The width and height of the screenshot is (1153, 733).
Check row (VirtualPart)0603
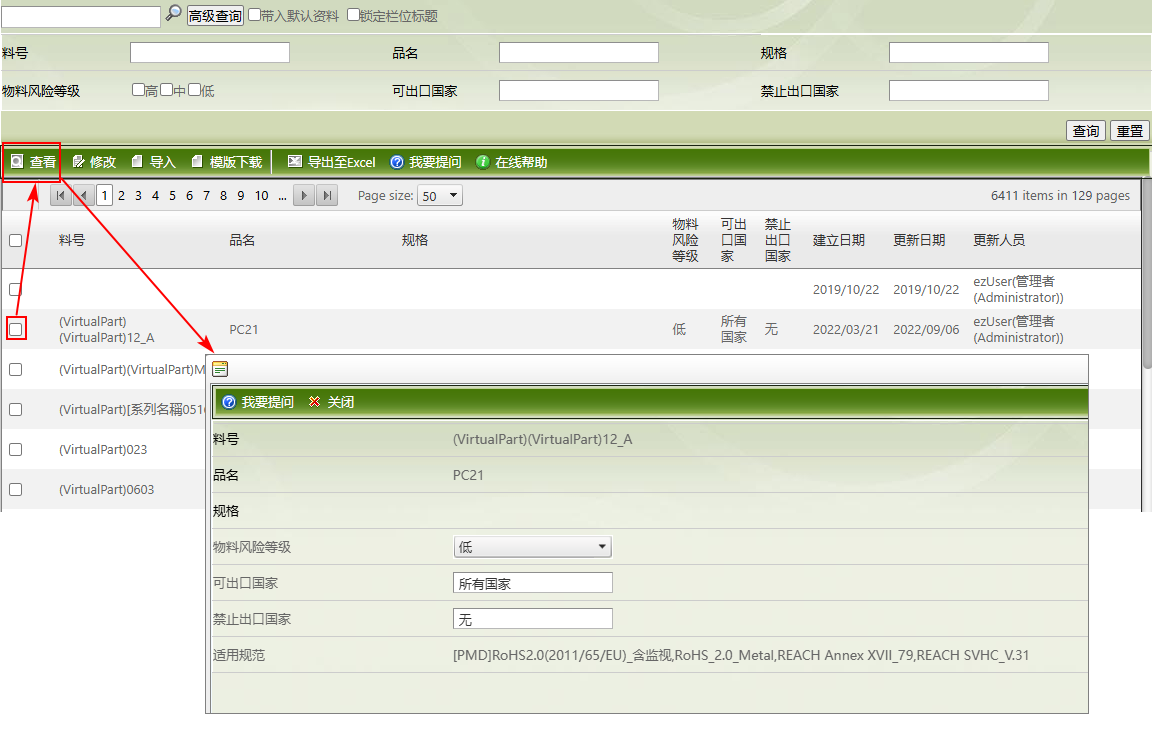15,489
